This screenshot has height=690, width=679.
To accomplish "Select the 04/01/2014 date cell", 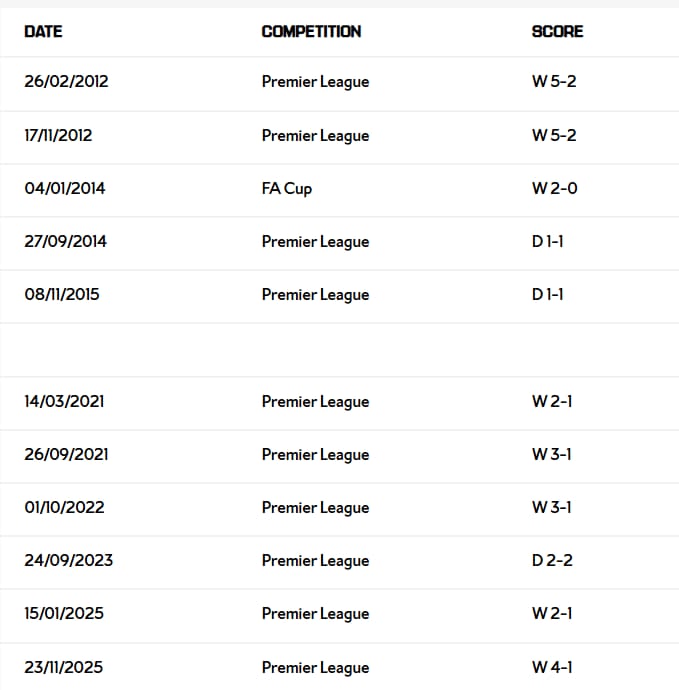I will (x=65, y=188).
